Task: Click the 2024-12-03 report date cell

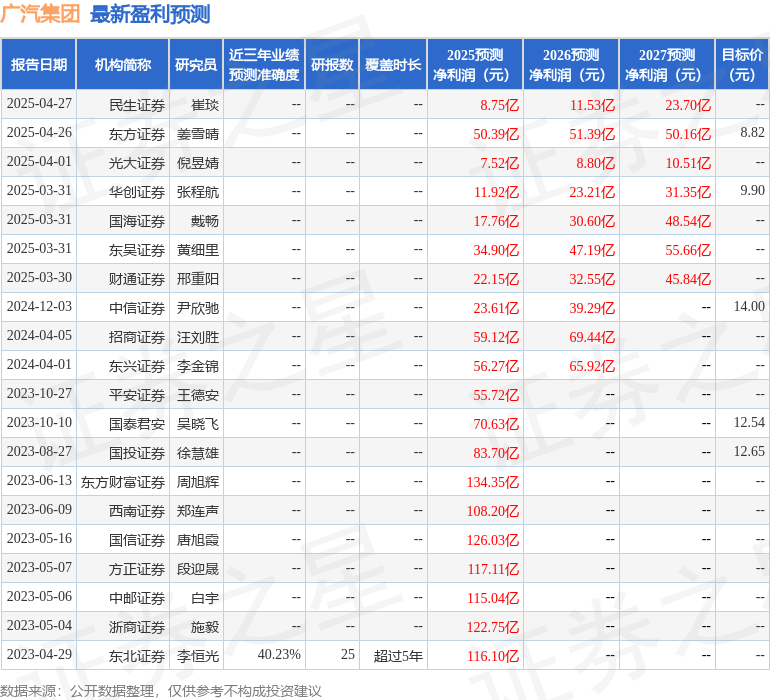Action: point(39,307)
